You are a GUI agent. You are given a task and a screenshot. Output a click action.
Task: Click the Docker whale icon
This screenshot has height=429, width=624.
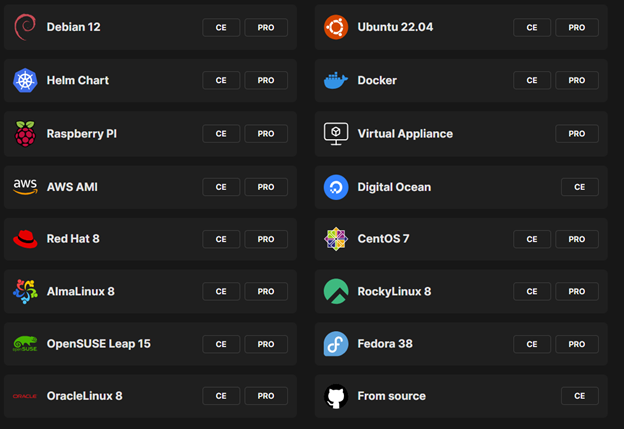click(336, 80)
